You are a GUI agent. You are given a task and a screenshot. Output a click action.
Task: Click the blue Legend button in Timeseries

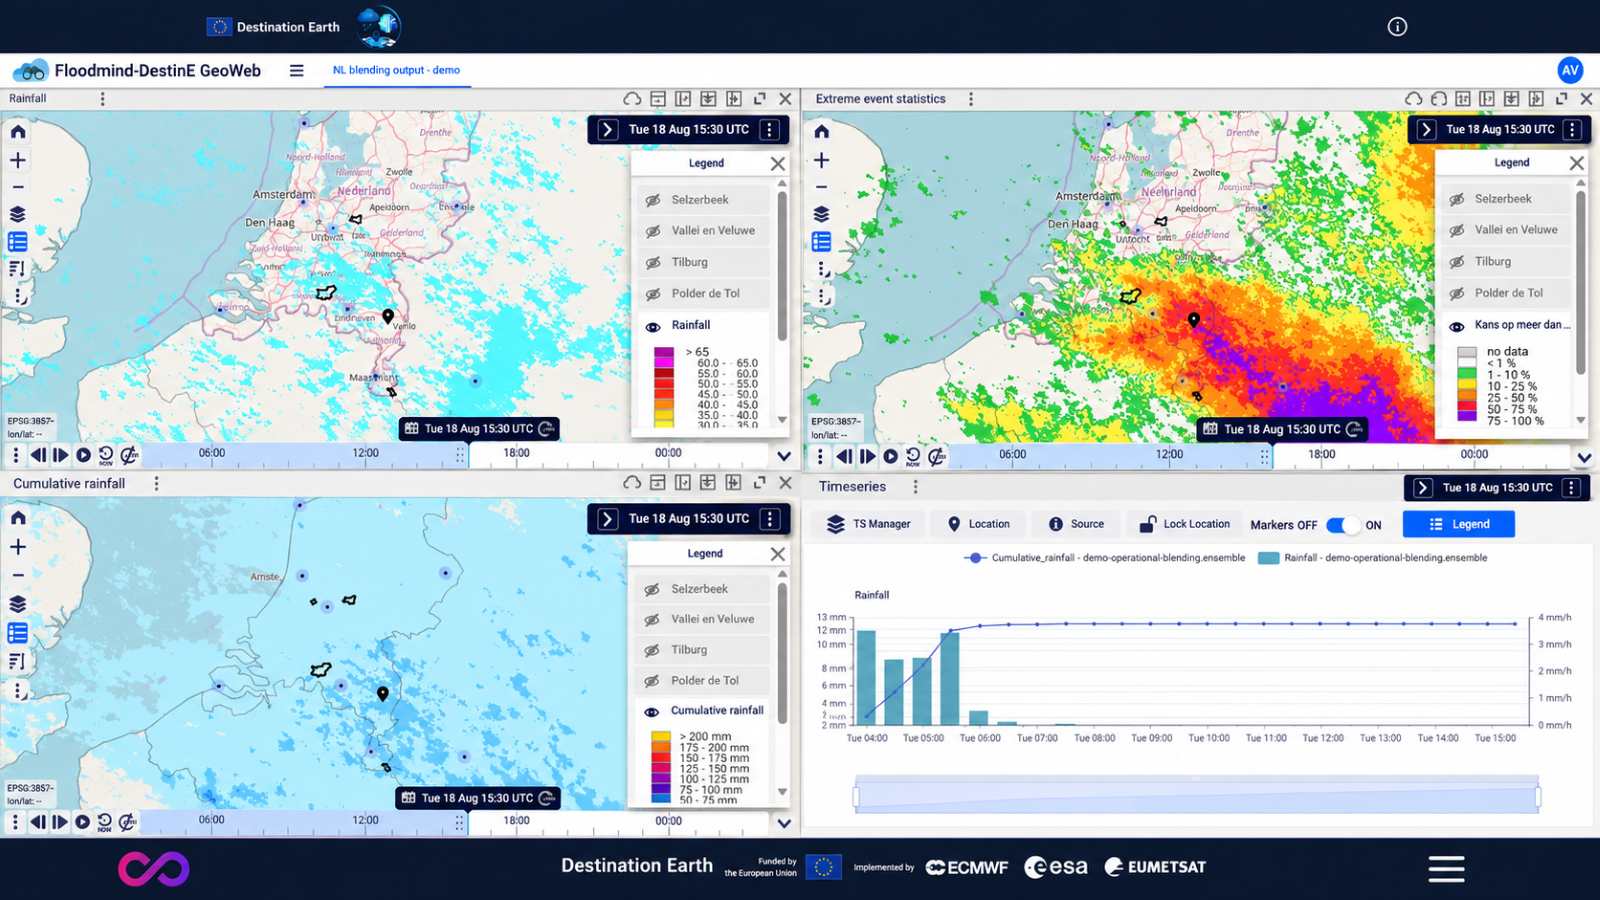tap(1458, 524)
